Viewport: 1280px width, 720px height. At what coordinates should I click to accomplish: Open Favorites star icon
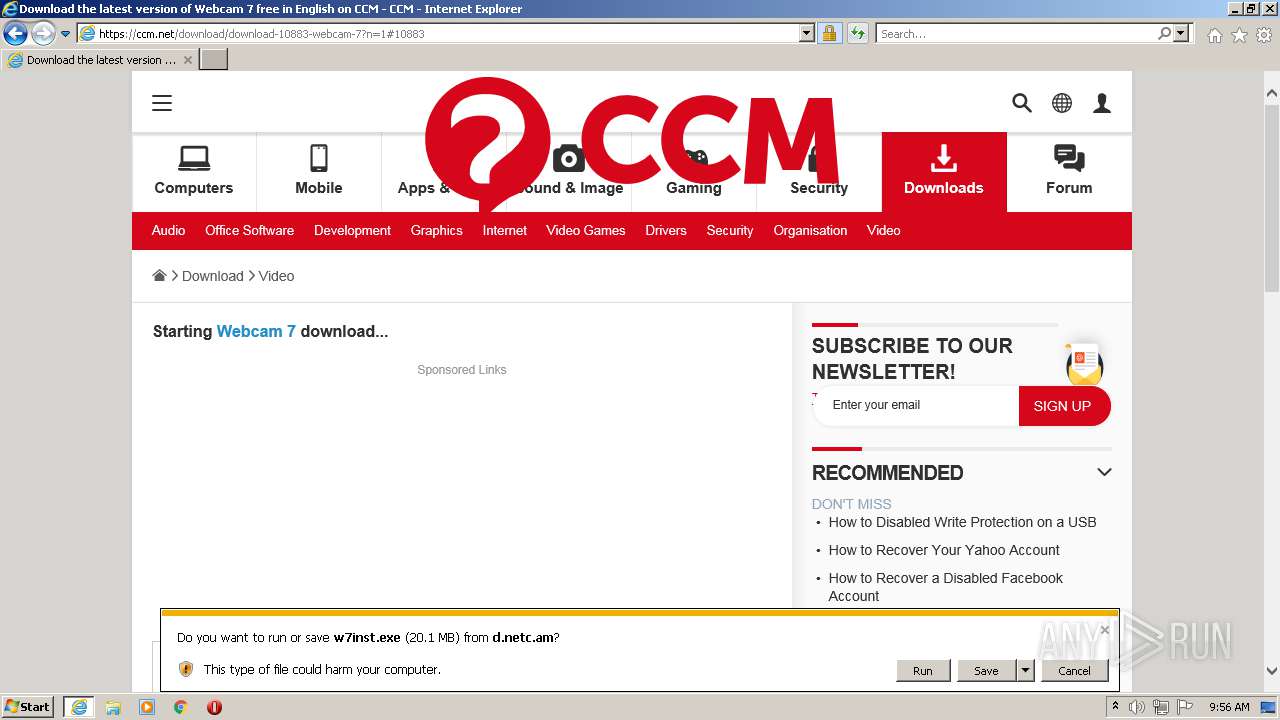pyautogui.click(x=1239, y=35)
